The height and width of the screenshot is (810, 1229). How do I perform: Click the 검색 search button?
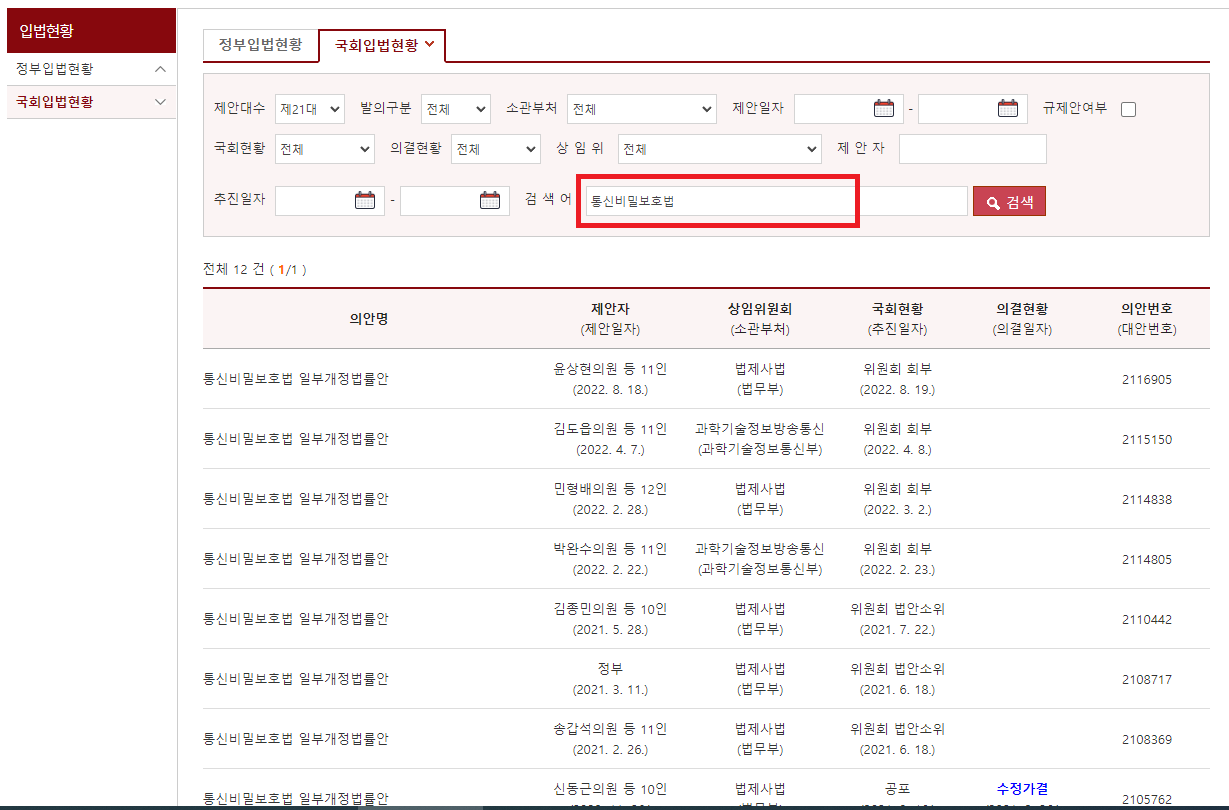point(1009,201)
